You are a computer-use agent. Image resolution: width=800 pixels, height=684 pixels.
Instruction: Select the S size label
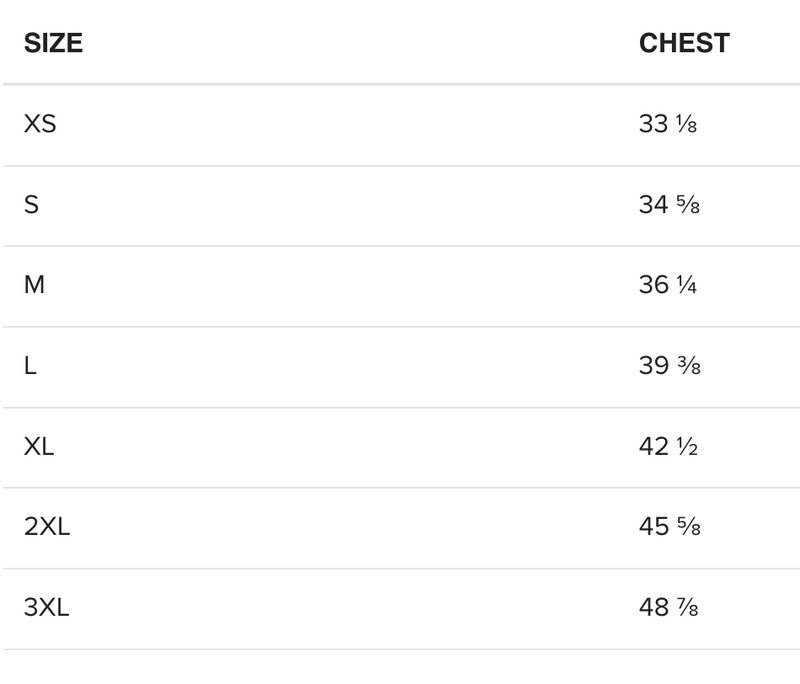click(x=32, y=205)
